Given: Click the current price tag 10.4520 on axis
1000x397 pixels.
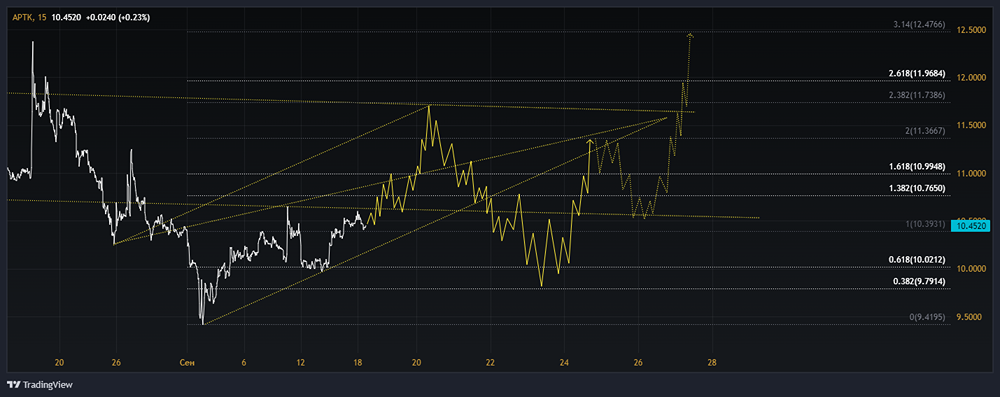Looking at the screenshot, I should [x=970, y=225].
